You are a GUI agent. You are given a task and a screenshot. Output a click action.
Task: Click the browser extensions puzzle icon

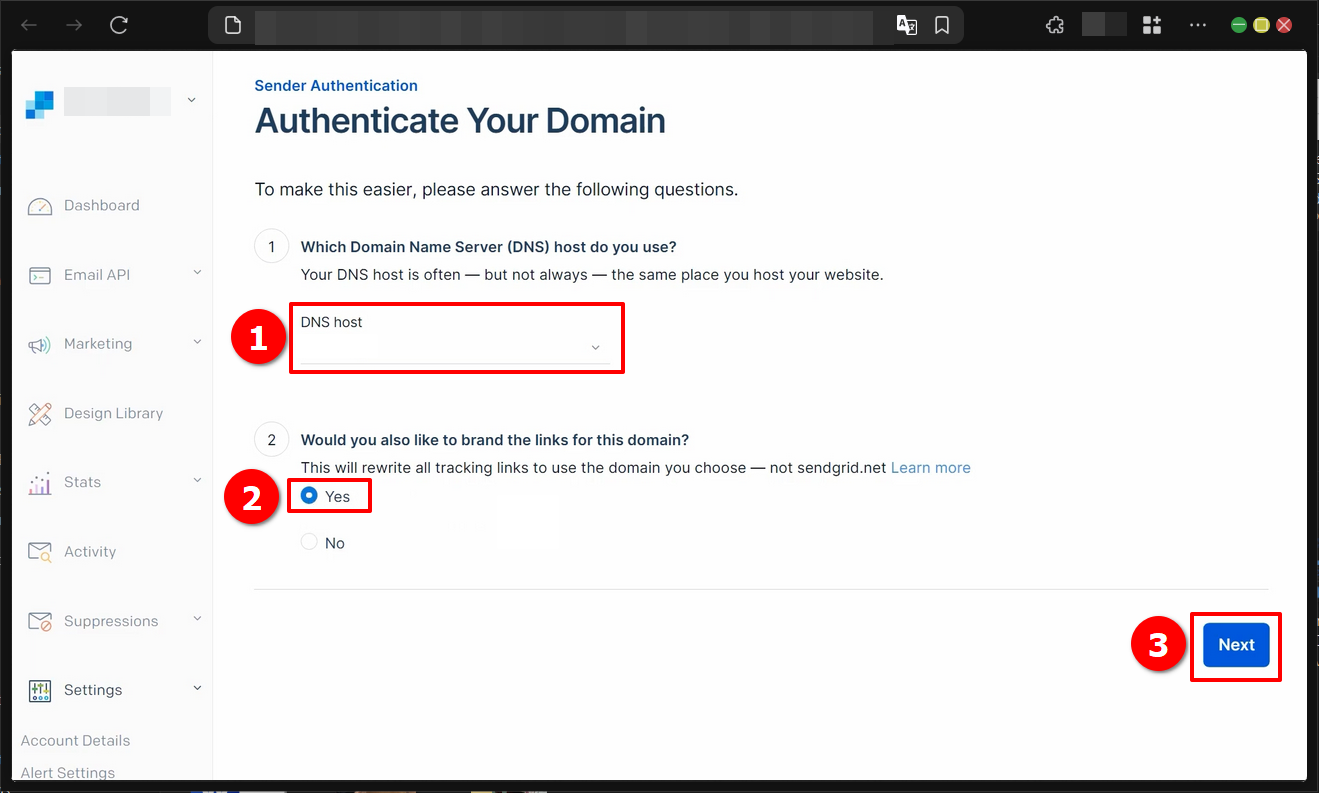[1054, 24]
